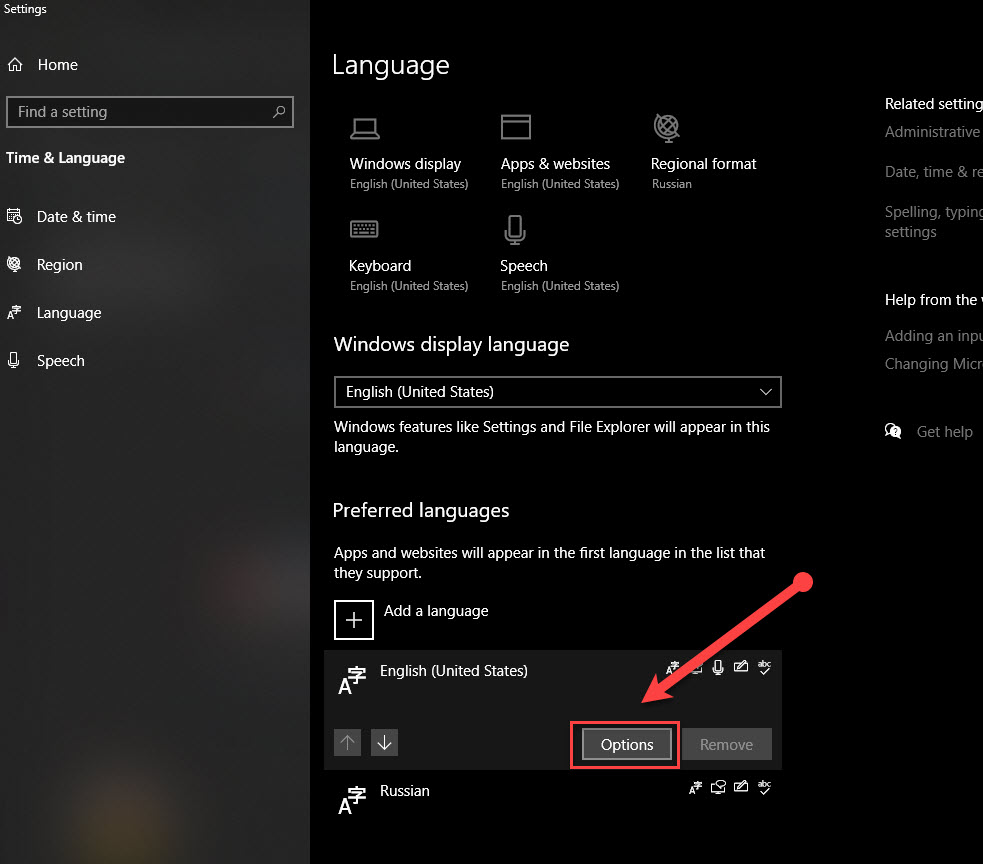Click the speech recognition icon on English row
The image size is (983, 864).
tap(718, 668)
